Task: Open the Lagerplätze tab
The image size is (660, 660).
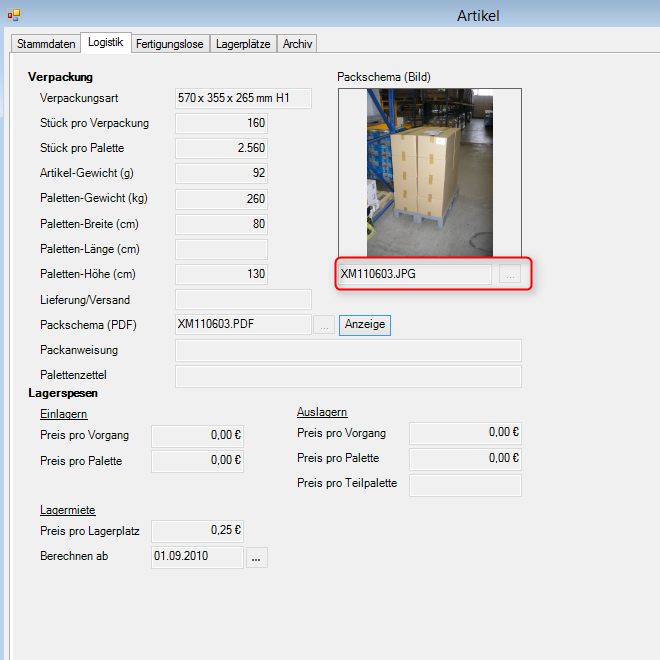Action: pos(243,44)
